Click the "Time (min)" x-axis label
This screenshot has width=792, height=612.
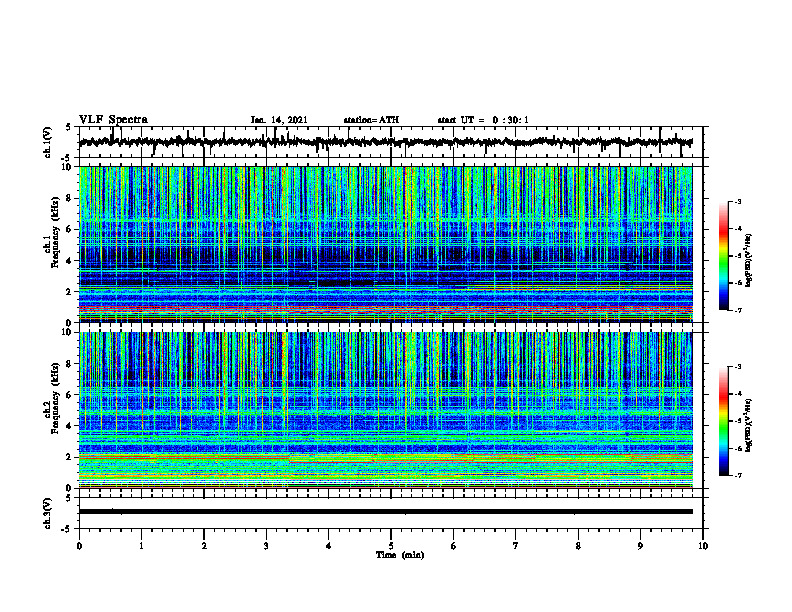pyautogui.click(x=400, y=555)
